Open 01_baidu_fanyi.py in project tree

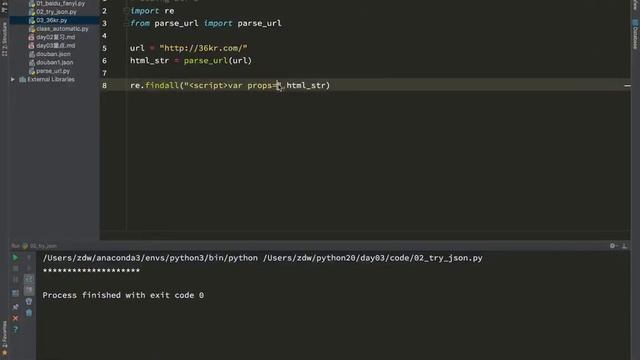tap(60, 3)
